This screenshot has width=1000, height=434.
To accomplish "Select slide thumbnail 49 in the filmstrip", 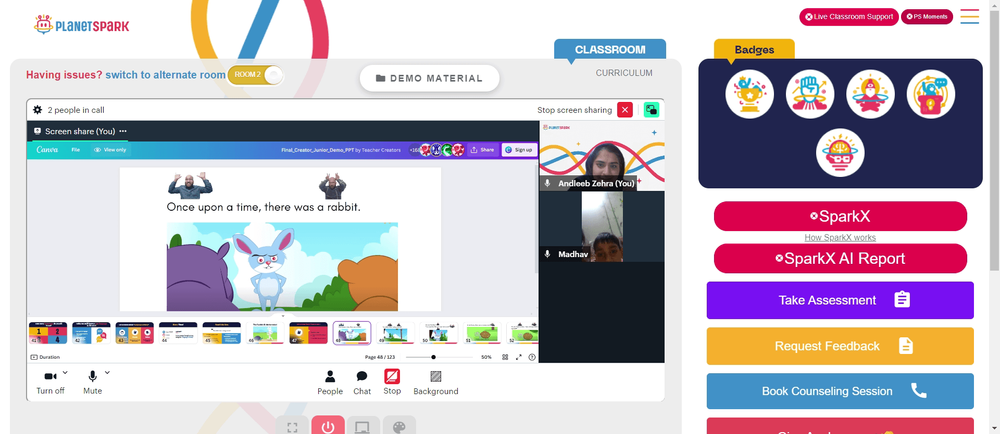I will 395,333.
